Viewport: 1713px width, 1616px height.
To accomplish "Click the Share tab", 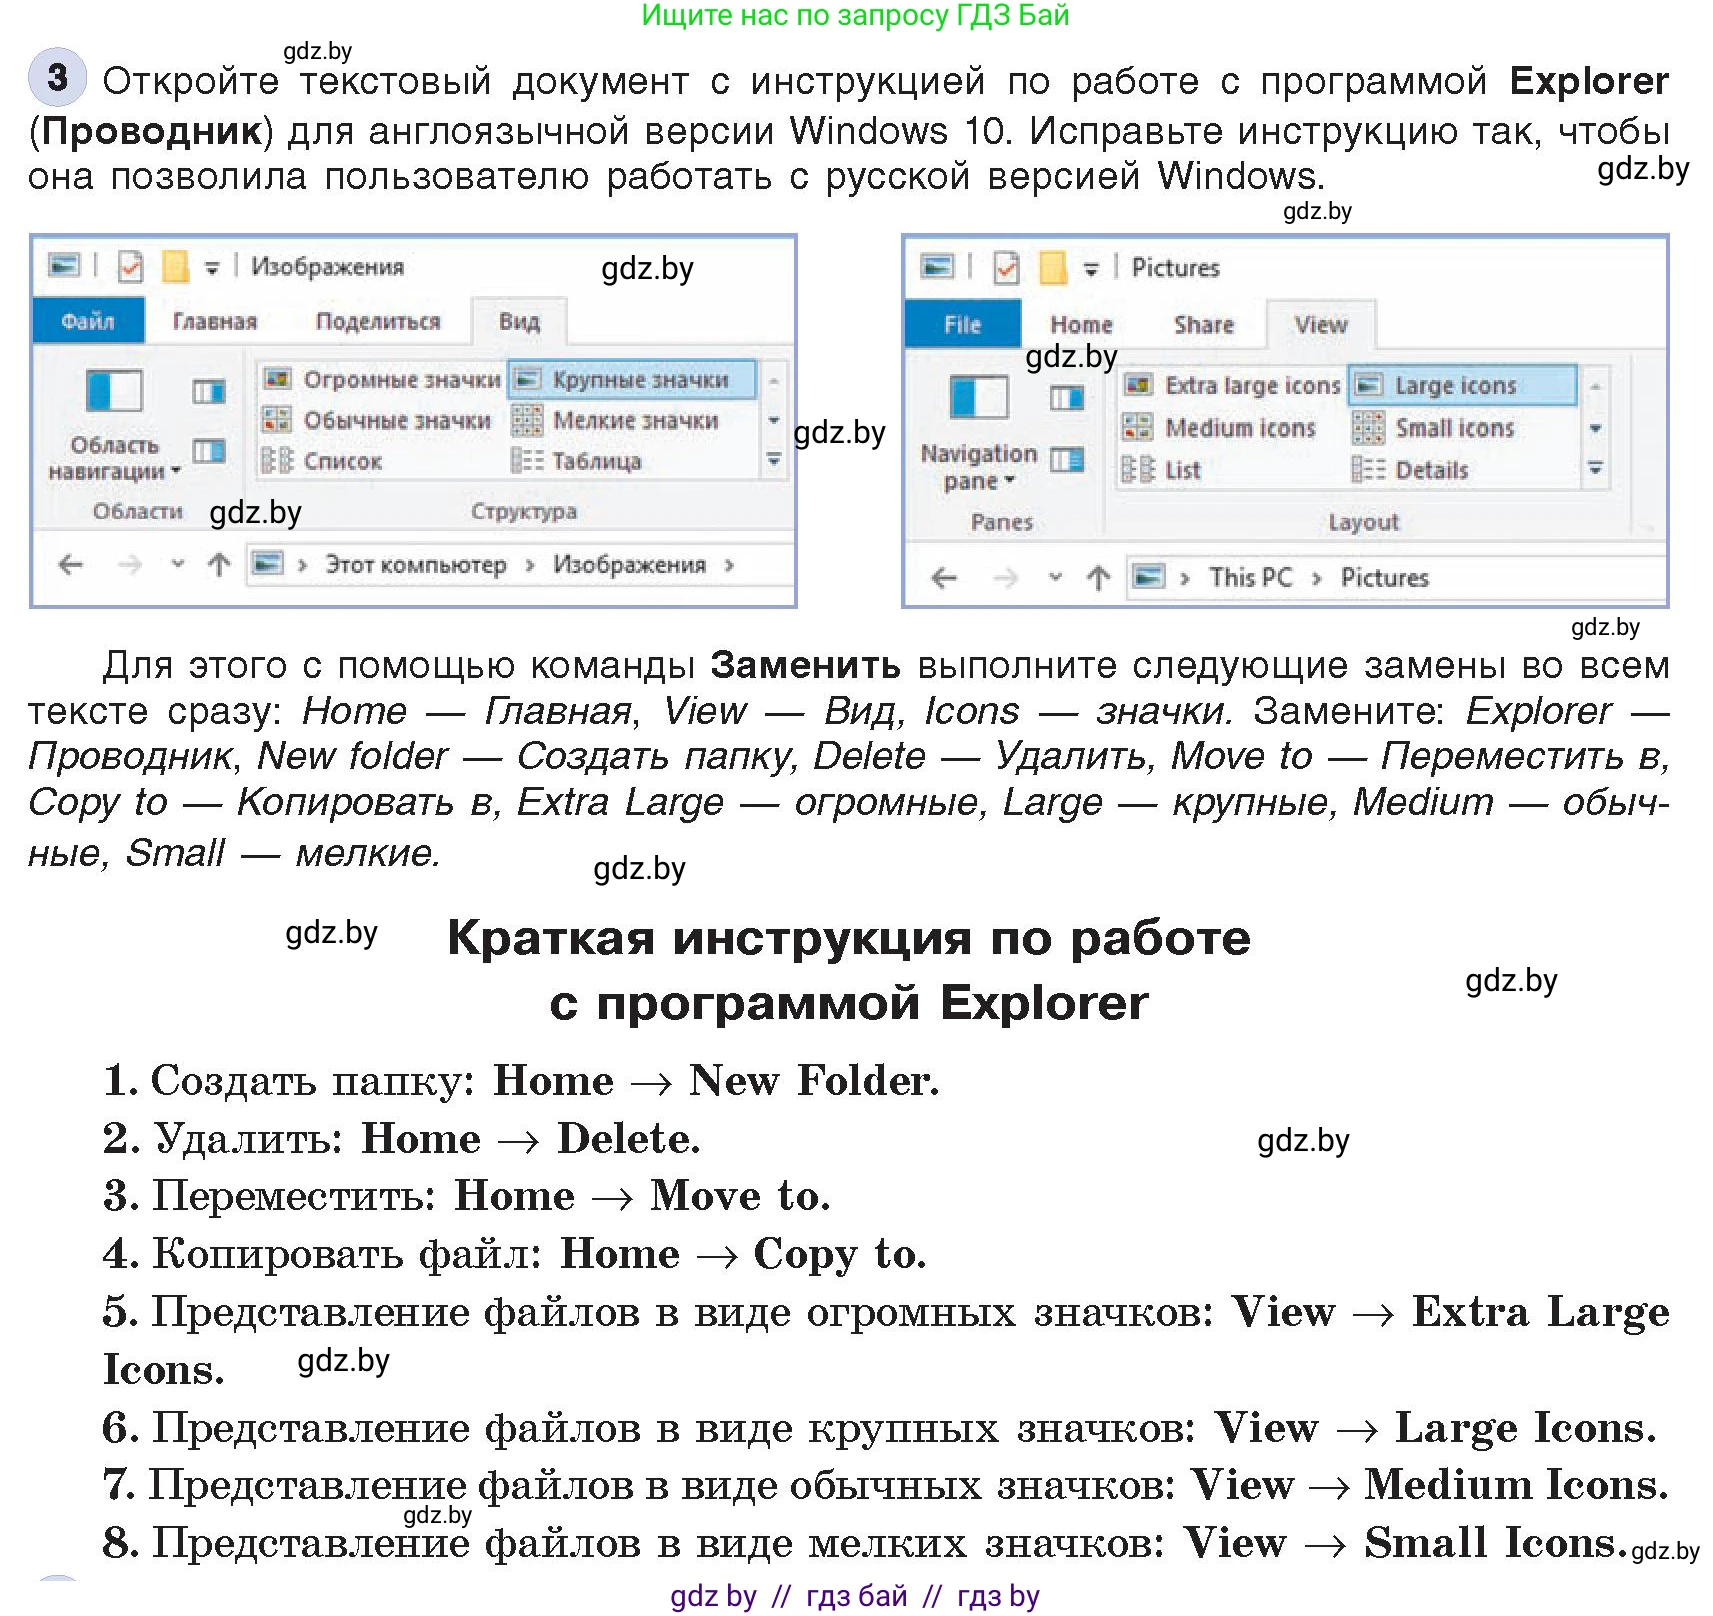I will click(x=1203, y=325).
